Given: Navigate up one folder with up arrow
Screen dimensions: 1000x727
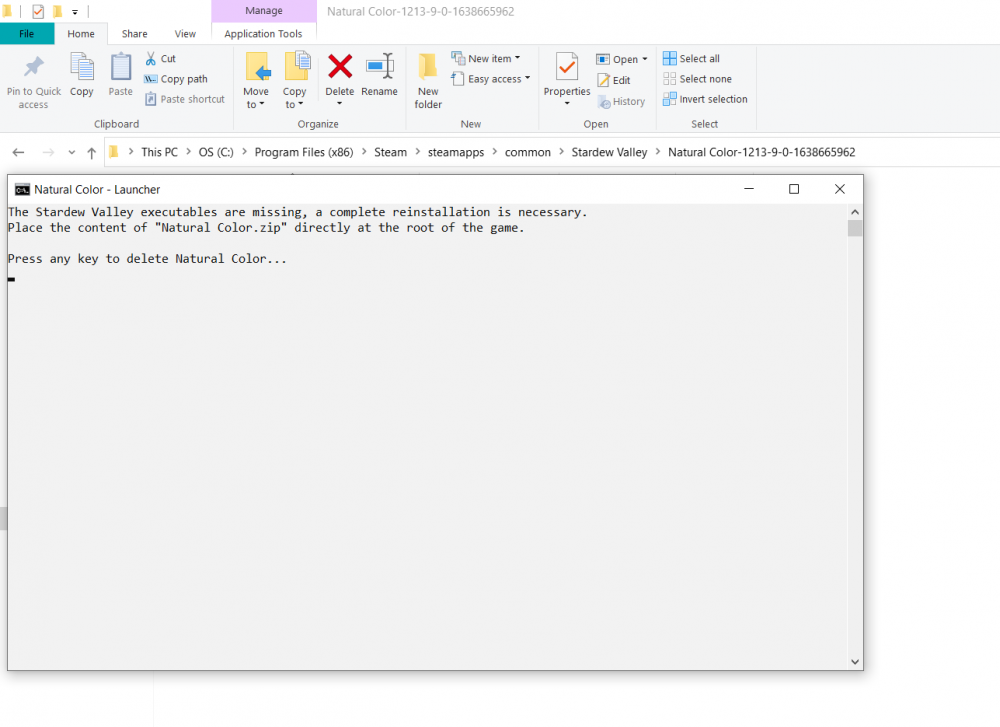Looking at the screenshot, I should pyautogui.click(x=92, y=152).
